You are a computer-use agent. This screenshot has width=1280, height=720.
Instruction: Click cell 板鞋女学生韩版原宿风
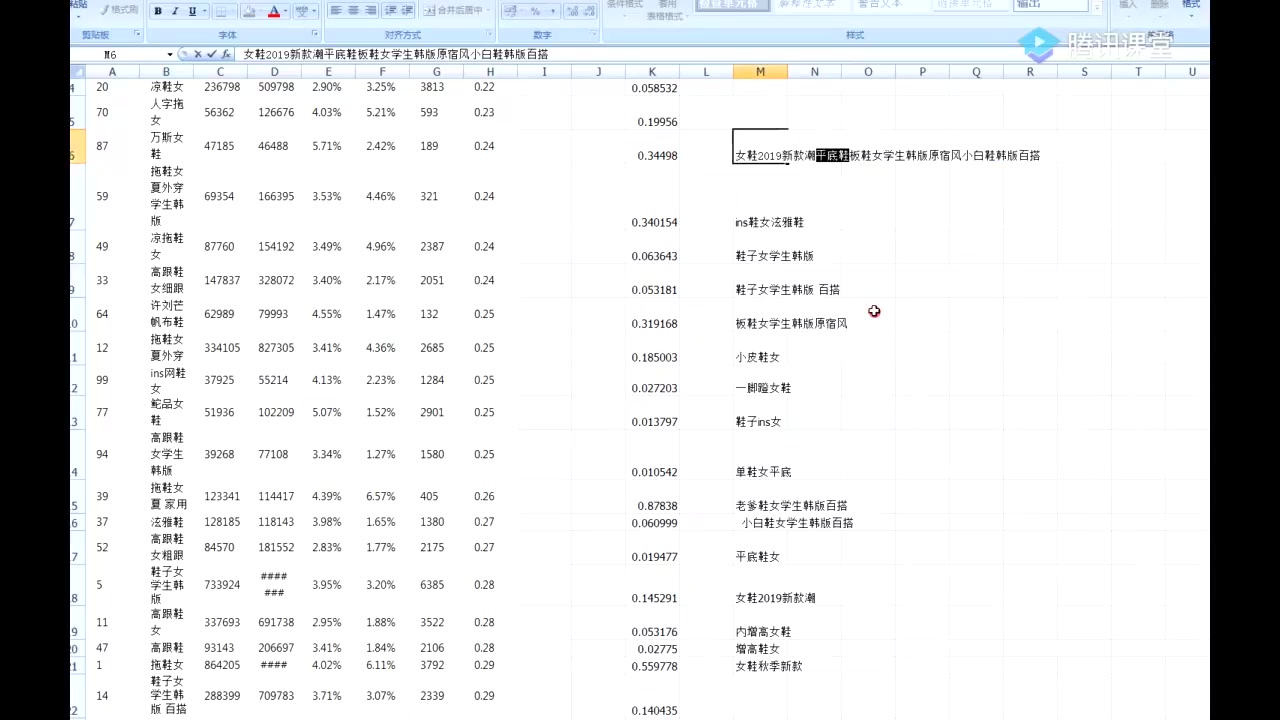[x=791, y=324]
